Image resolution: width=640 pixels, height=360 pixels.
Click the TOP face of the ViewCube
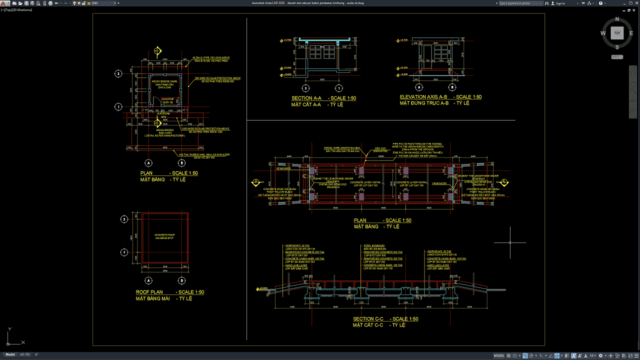point(617,33)
